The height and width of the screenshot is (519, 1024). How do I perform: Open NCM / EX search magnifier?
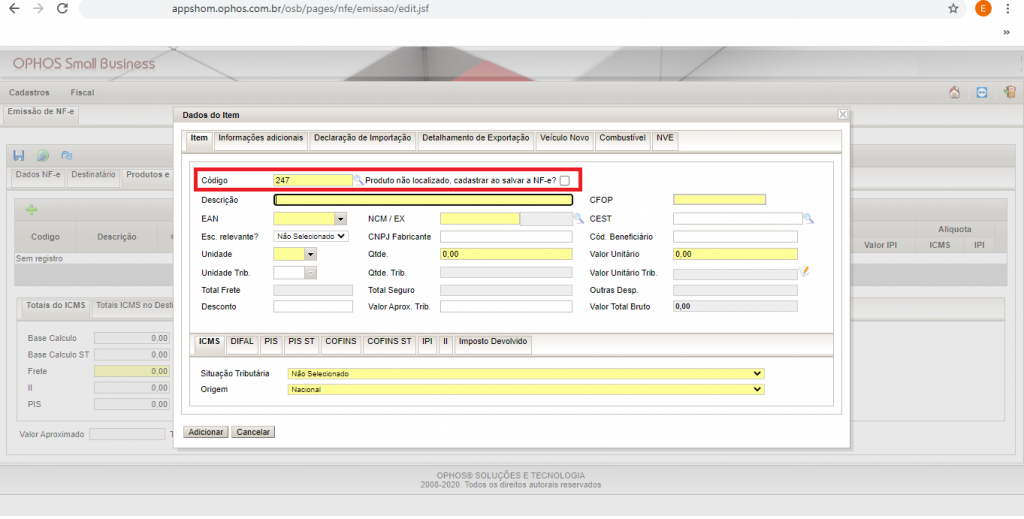[578, 218]
